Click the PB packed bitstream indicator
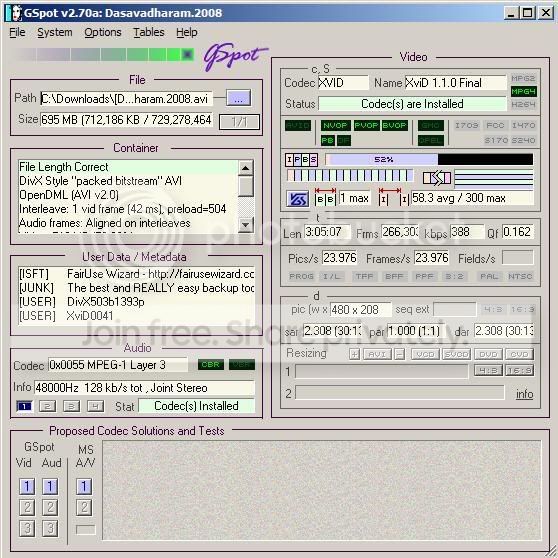 tap(327, 141)
